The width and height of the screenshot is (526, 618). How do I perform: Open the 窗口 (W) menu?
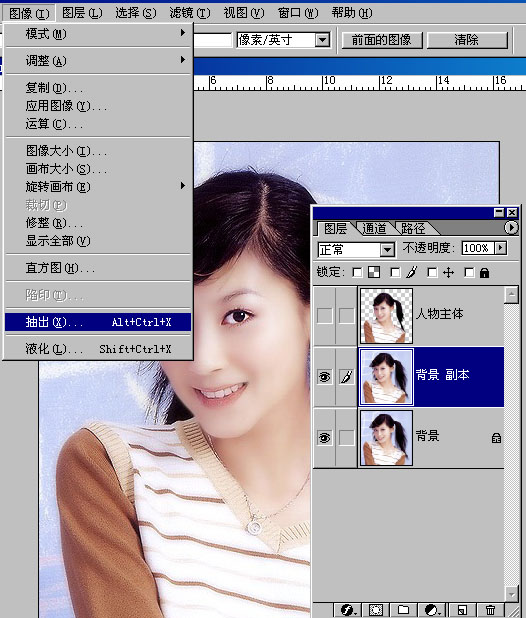(x=297, y=13)
